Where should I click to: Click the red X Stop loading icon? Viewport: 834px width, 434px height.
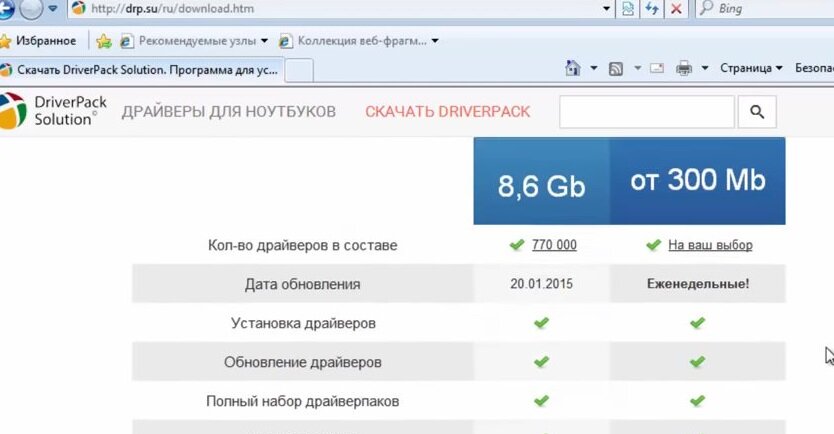[x=676, y=9]
